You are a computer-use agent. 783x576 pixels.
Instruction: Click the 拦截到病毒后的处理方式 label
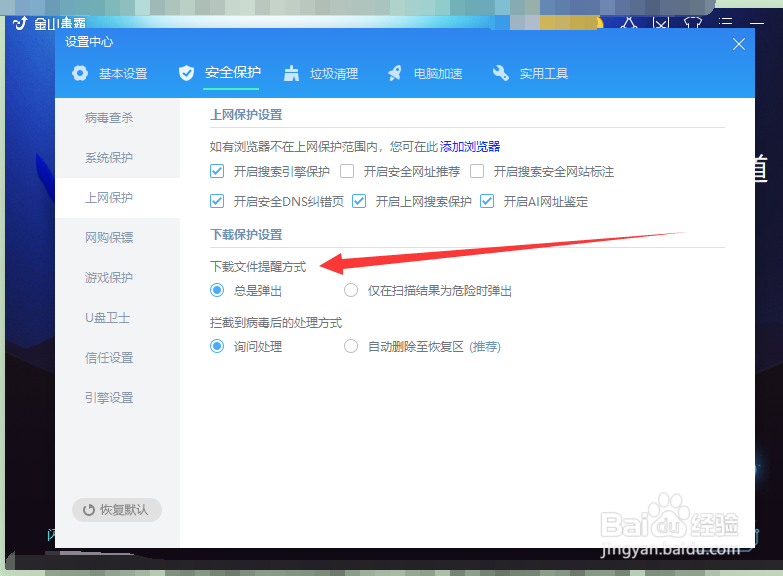[x=276, y=323]
